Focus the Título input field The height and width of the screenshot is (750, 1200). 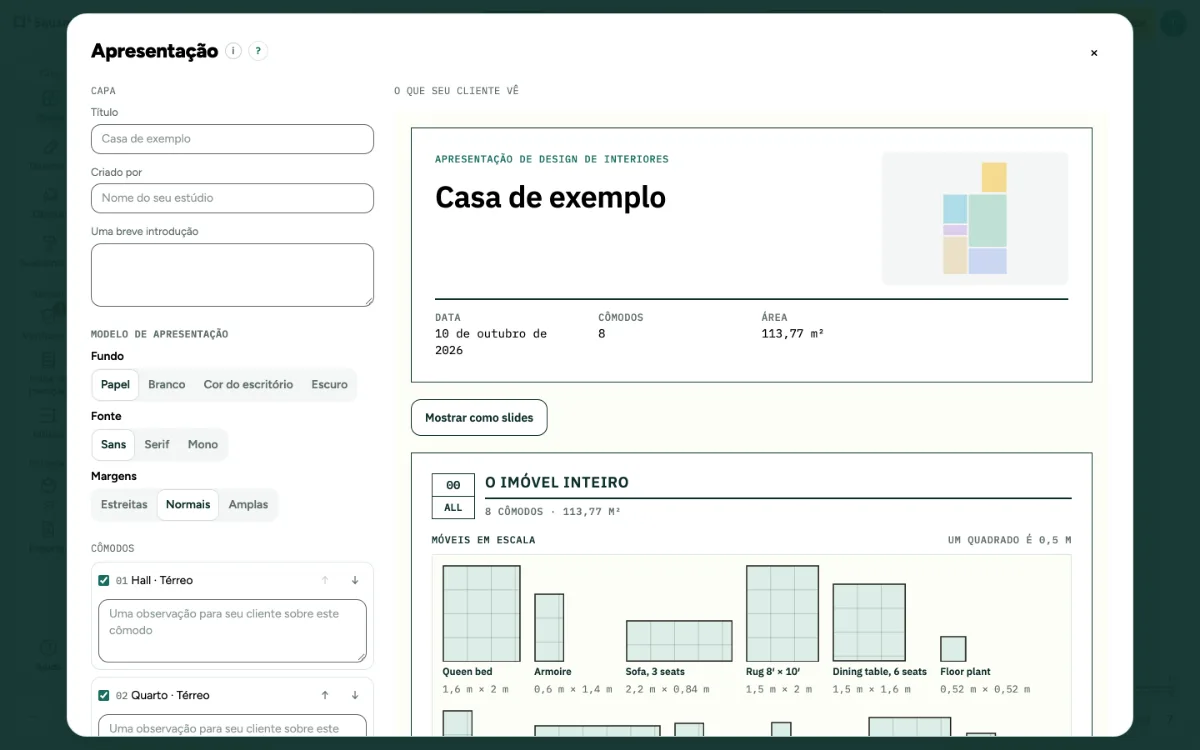[x=232, y=139]
